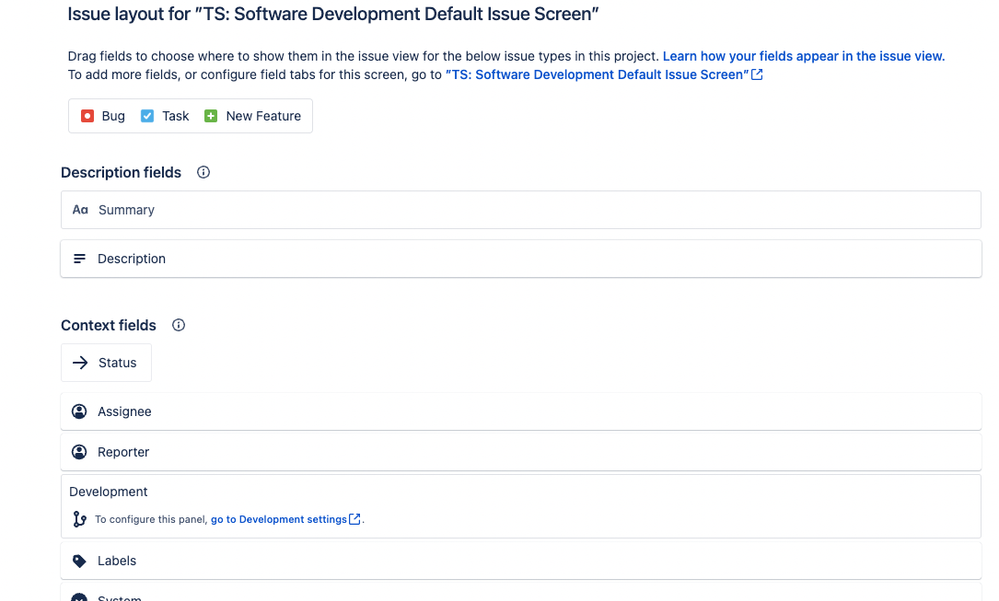Select the Description field row
The height and width of the screenshot is (601, 999).
click(x=520, y=259)
